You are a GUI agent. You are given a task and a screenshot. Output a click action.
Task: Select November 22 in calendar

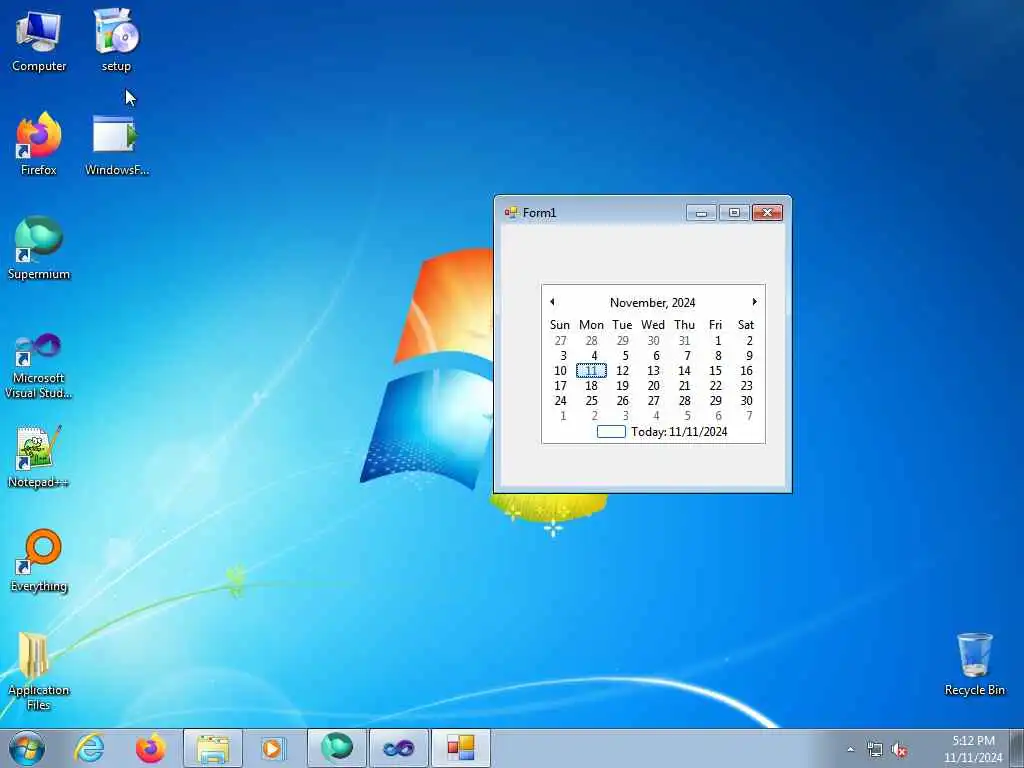[x=715, y=386]
